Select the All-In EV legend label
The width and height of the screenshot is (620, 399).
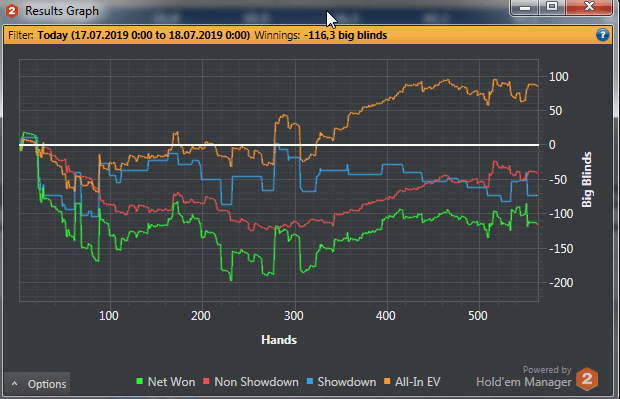click(418, 382)
